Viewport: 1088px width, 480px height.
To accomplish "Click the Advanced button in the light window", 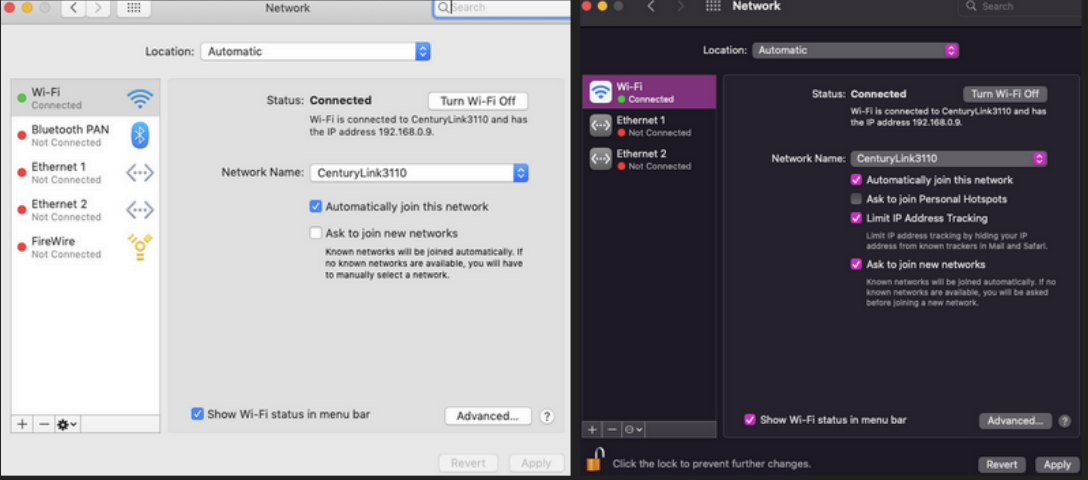I will point(487,416).
